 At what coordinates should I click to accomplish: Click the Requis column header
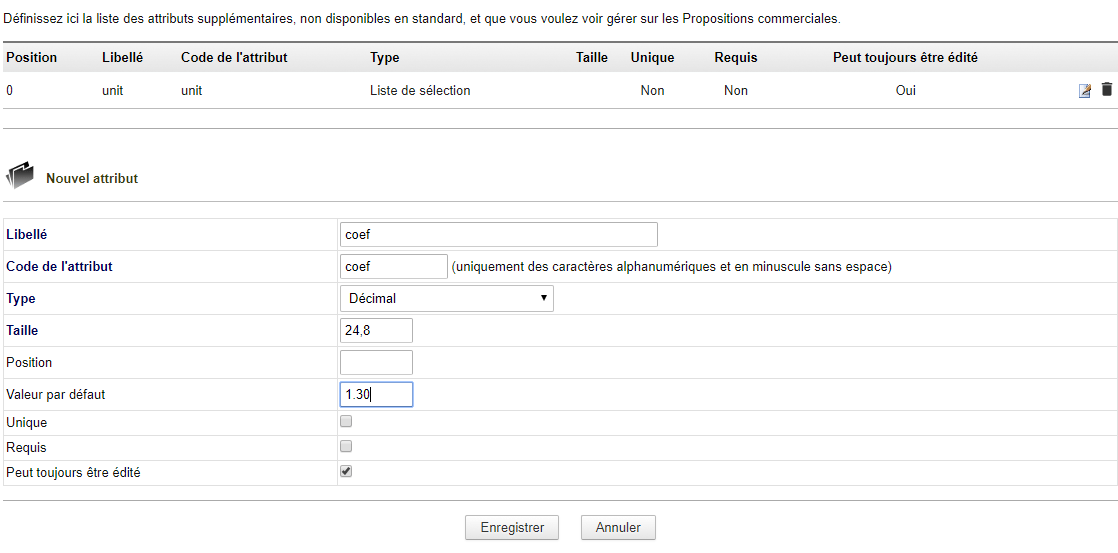tap(736, 58)
